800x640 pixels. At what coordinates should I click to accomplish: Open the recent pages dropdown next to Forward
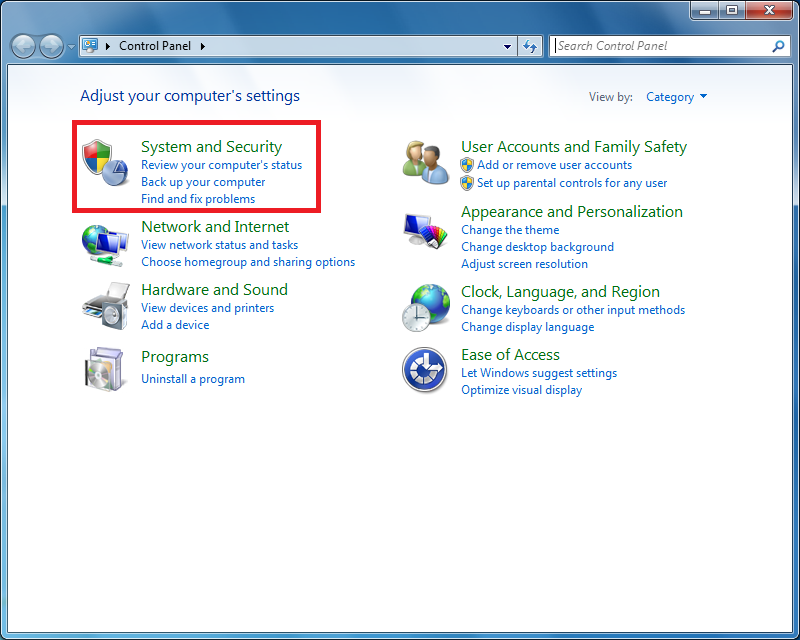[71, 46]
